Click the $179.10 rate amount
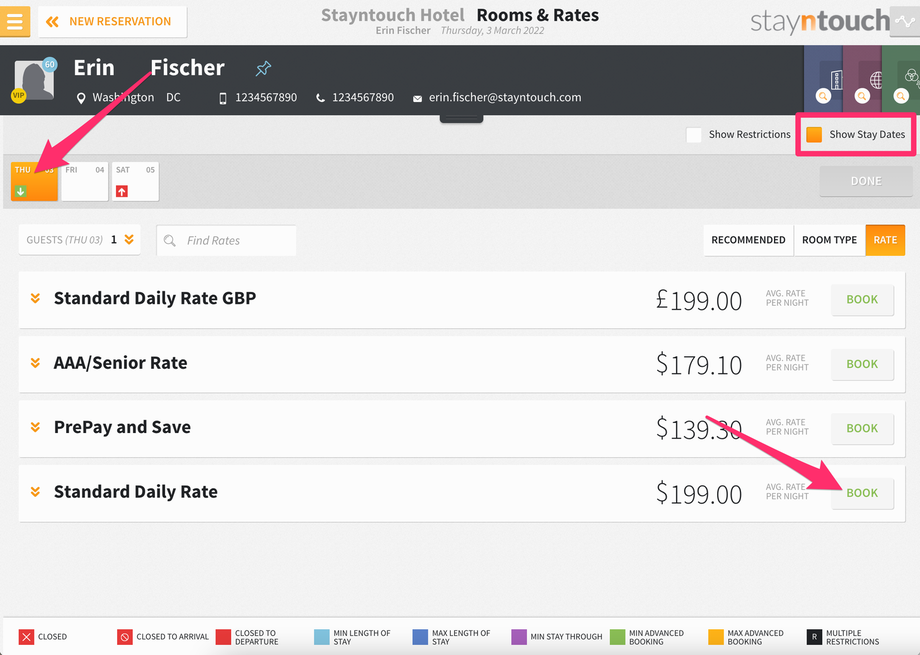The height and width of the screenshot is (655, 920). [x=699, y=364]
